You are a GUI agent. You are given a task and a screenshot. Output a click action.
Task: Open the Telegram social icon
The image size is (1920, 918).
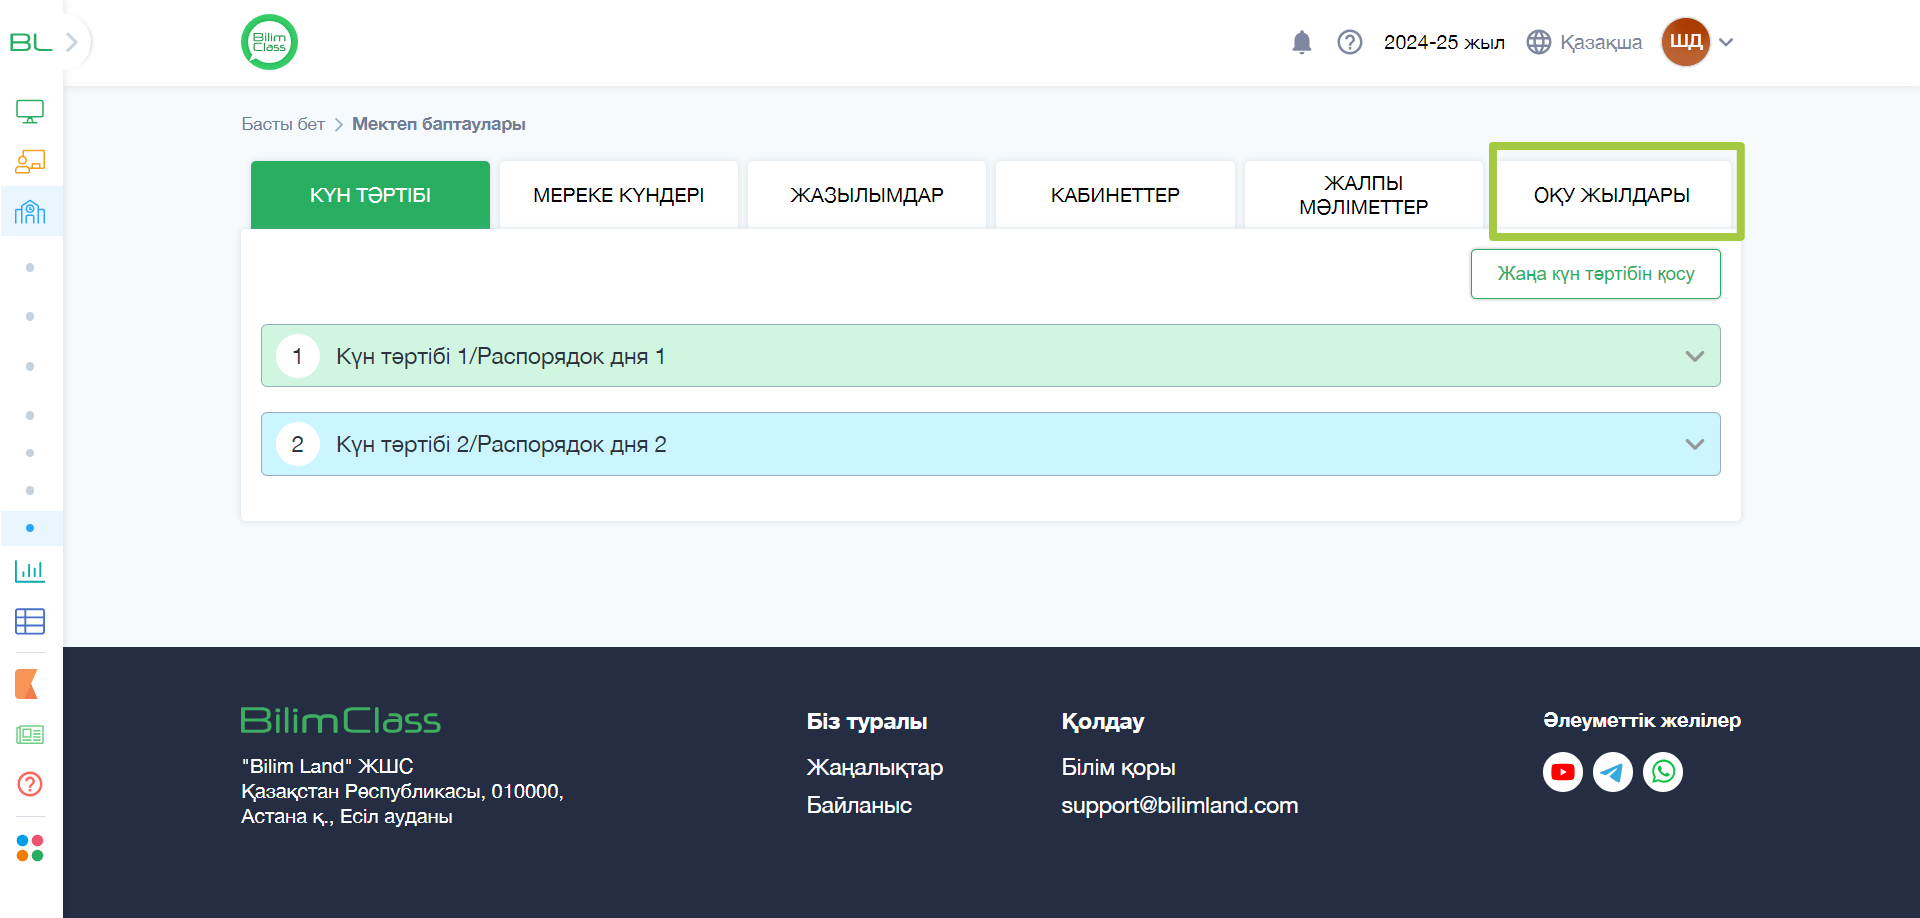click(1613, 772)
